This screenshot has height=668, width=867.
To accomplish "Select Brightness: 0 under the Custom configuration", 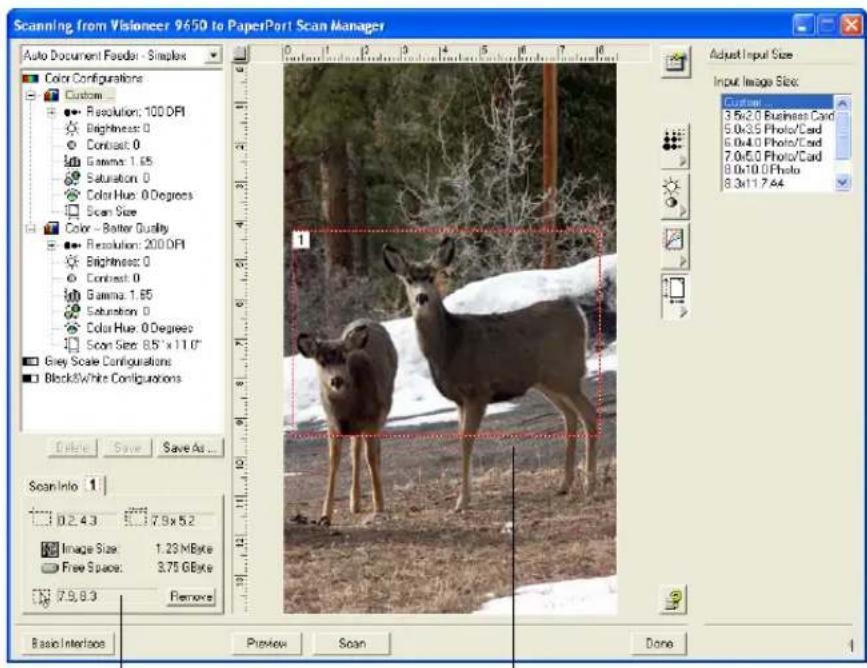I will pyautogui.click(x=117, y=128).
